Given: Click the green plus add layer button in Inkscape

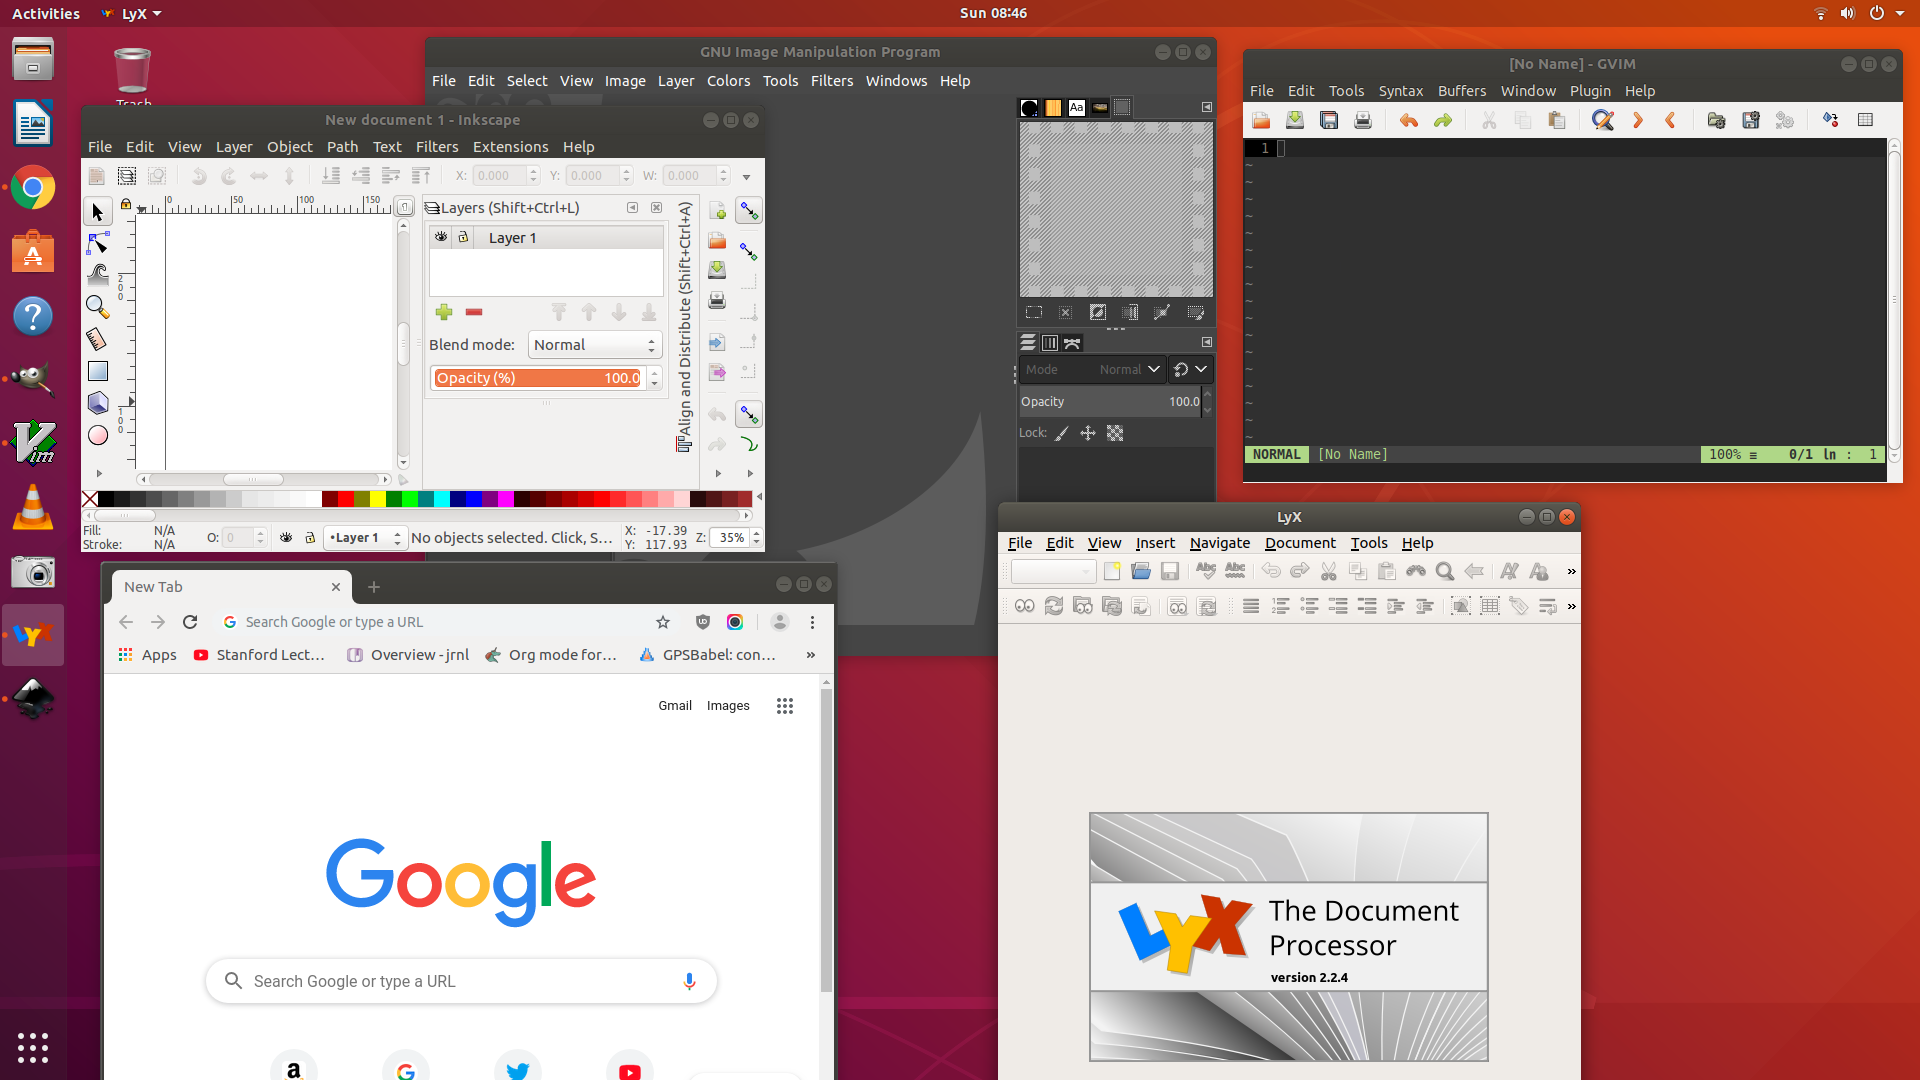Looking at the screenshot, I should point(444,312).
